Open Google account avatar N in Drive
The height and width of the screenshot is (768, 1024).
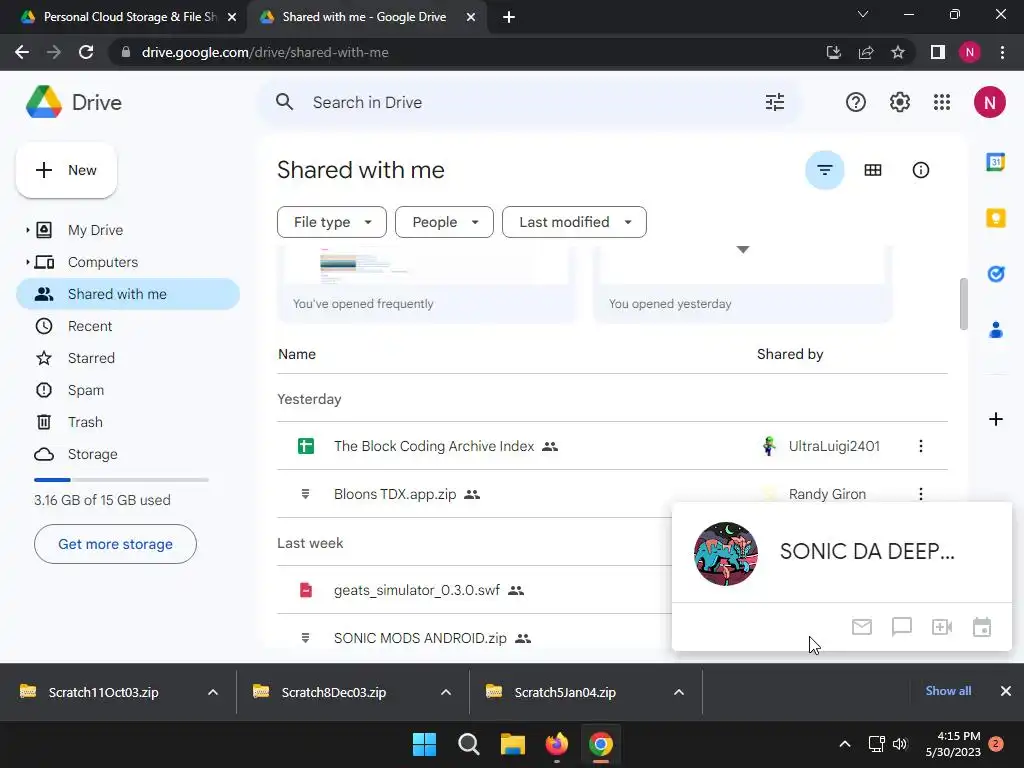(989, 102)
